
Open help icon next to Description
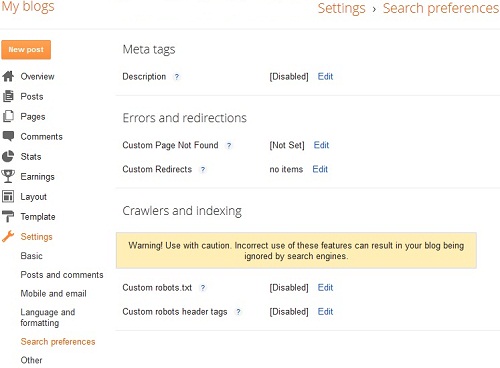click(177, 77)
